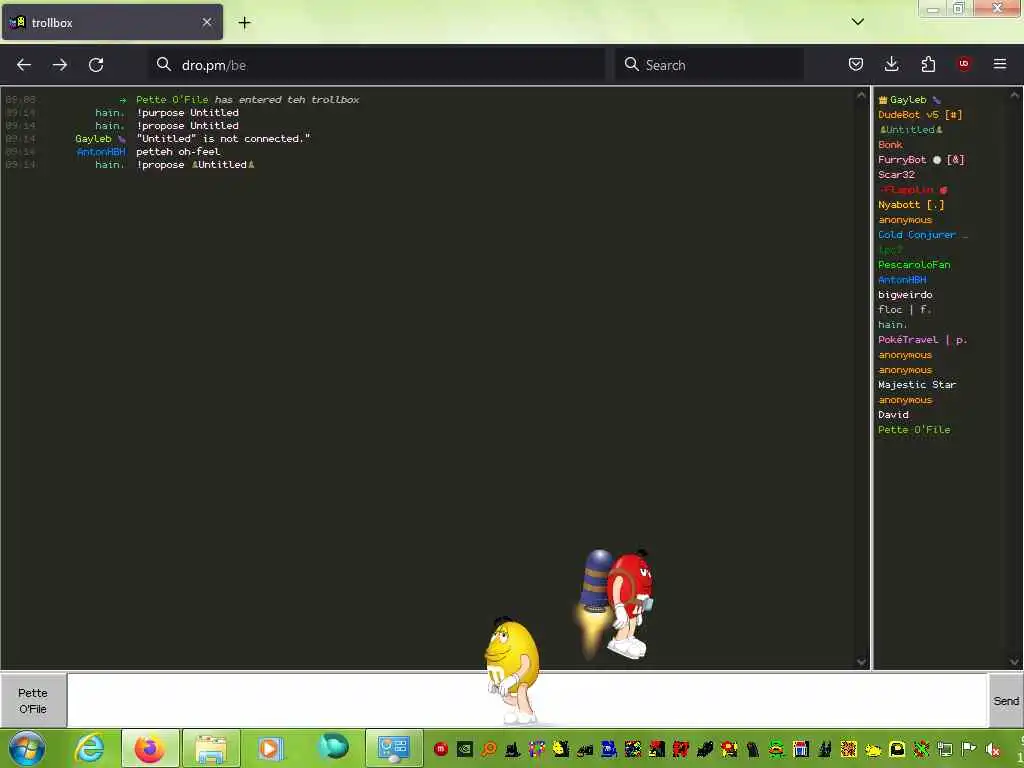Click the orange magnifier tray icon
1024x768 pixels.
click(488, 749)
